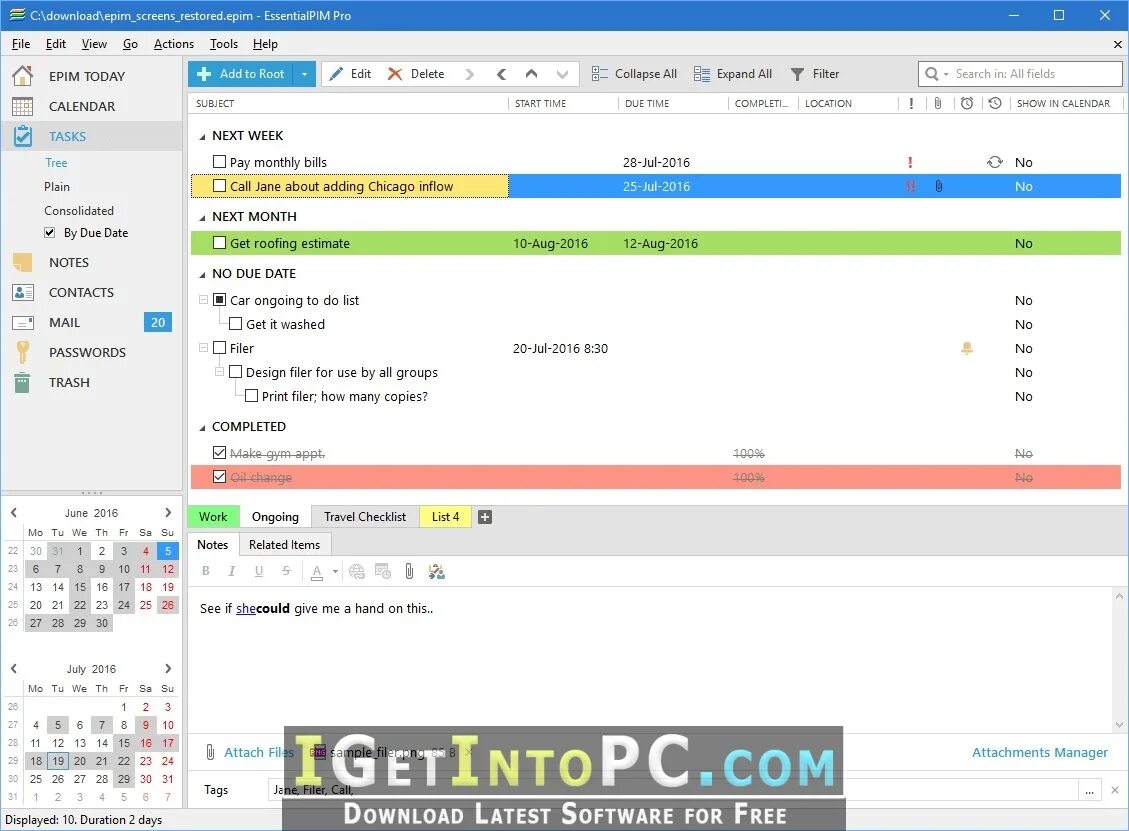Insert date and time in notes toolbar
The width and height of the screenshot is (1129, 831).
(382, 572)
